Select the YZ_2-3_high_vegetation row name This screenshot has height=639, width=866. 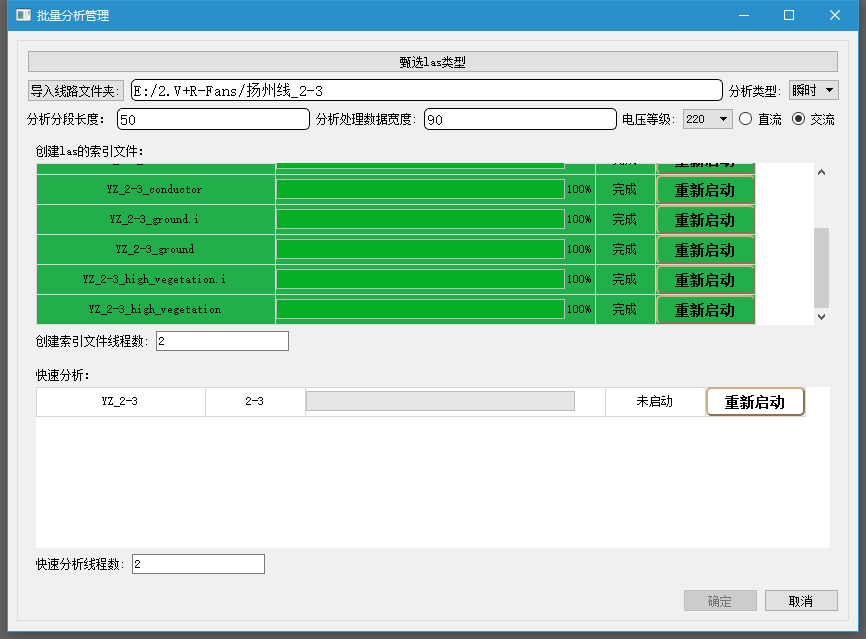(x=155, y=309)
